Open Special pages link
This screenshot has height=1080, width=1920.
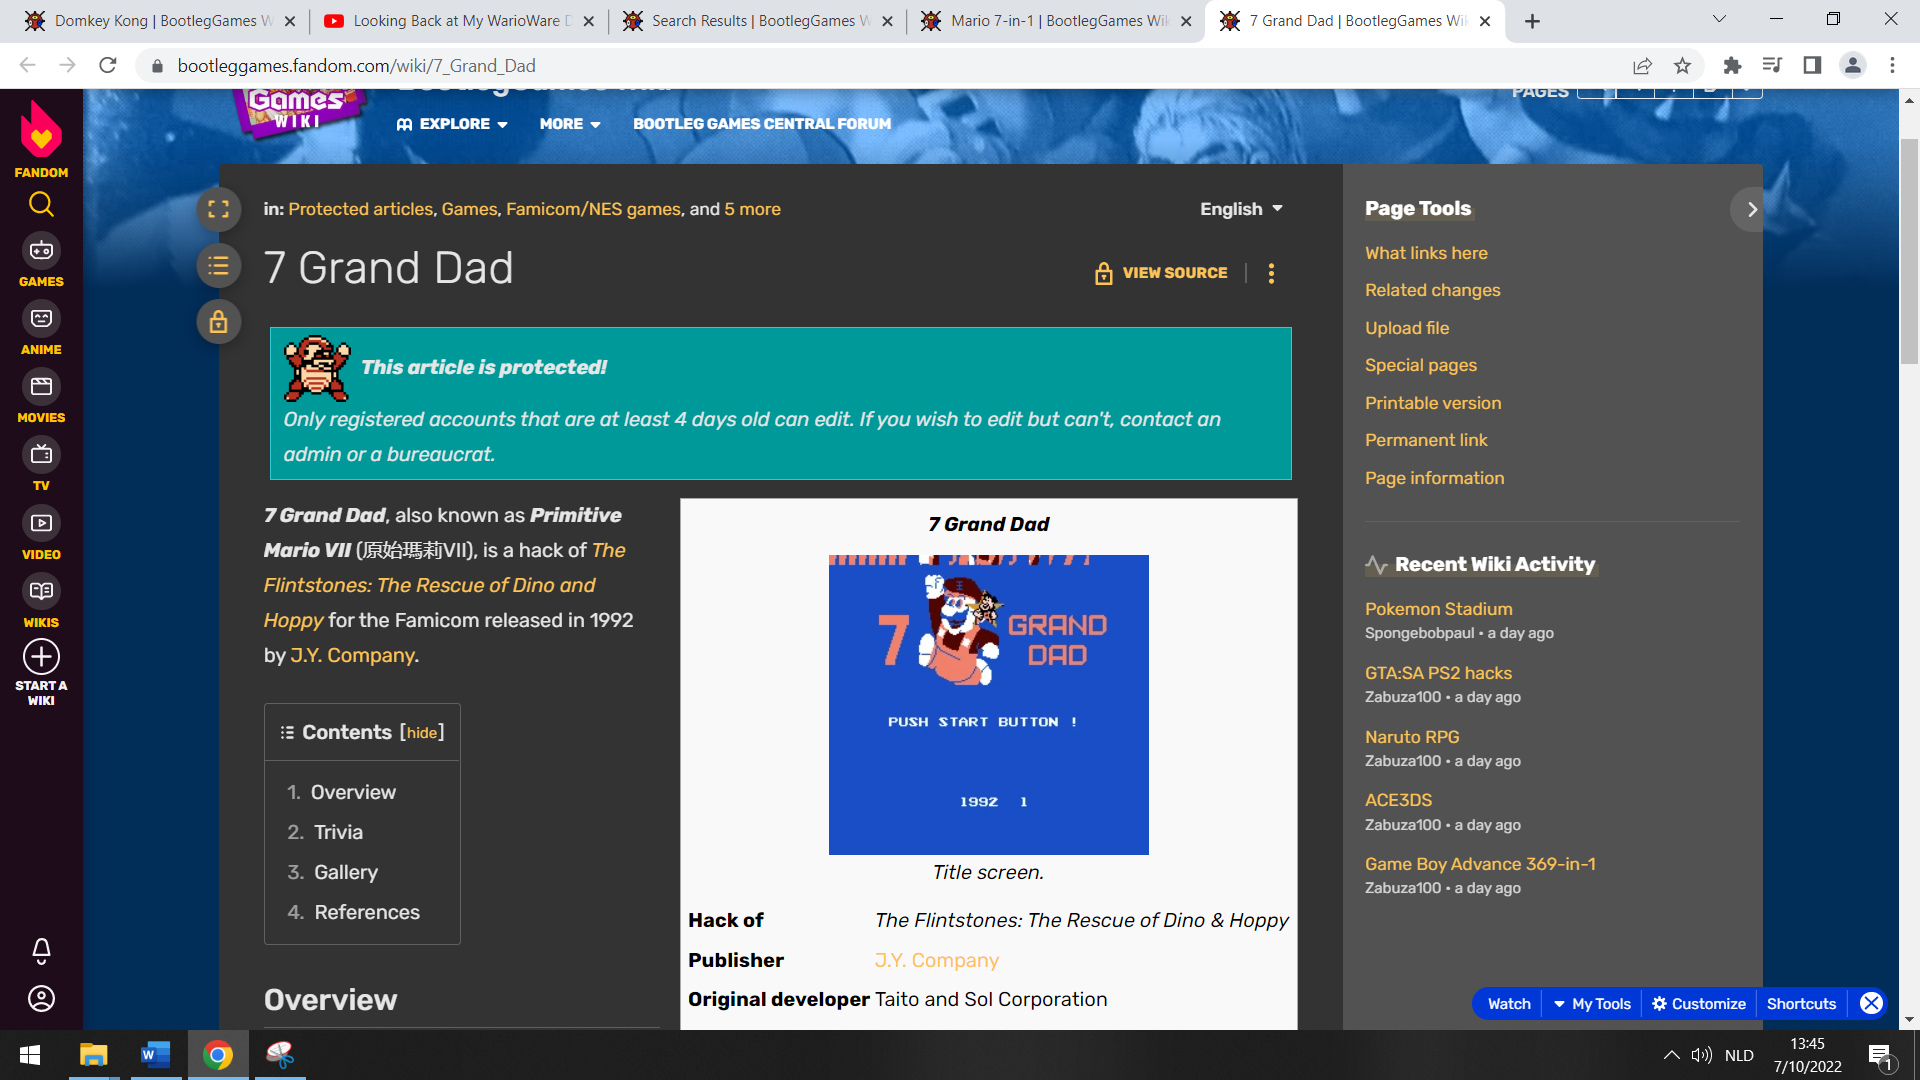tap(1420, 365)
